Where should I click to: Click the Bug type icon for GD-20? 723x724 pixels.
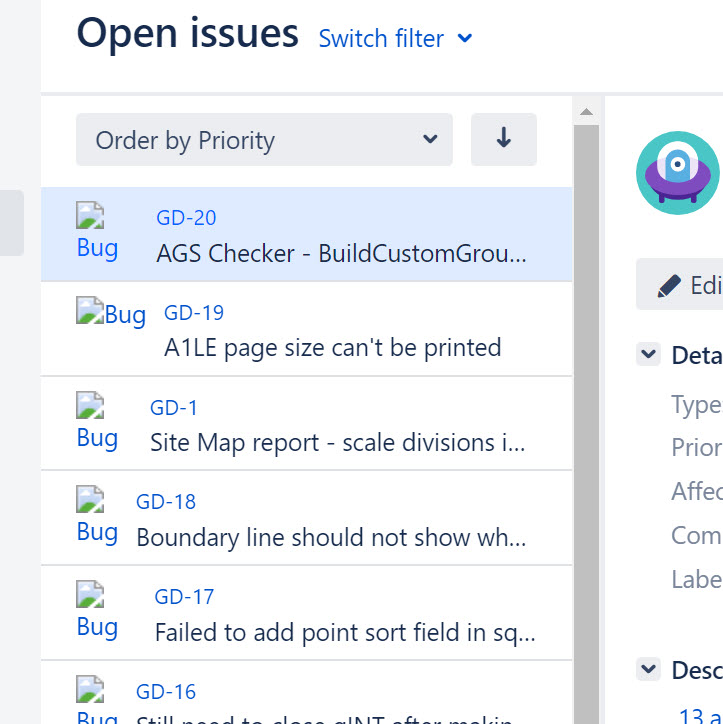point(90,215)
